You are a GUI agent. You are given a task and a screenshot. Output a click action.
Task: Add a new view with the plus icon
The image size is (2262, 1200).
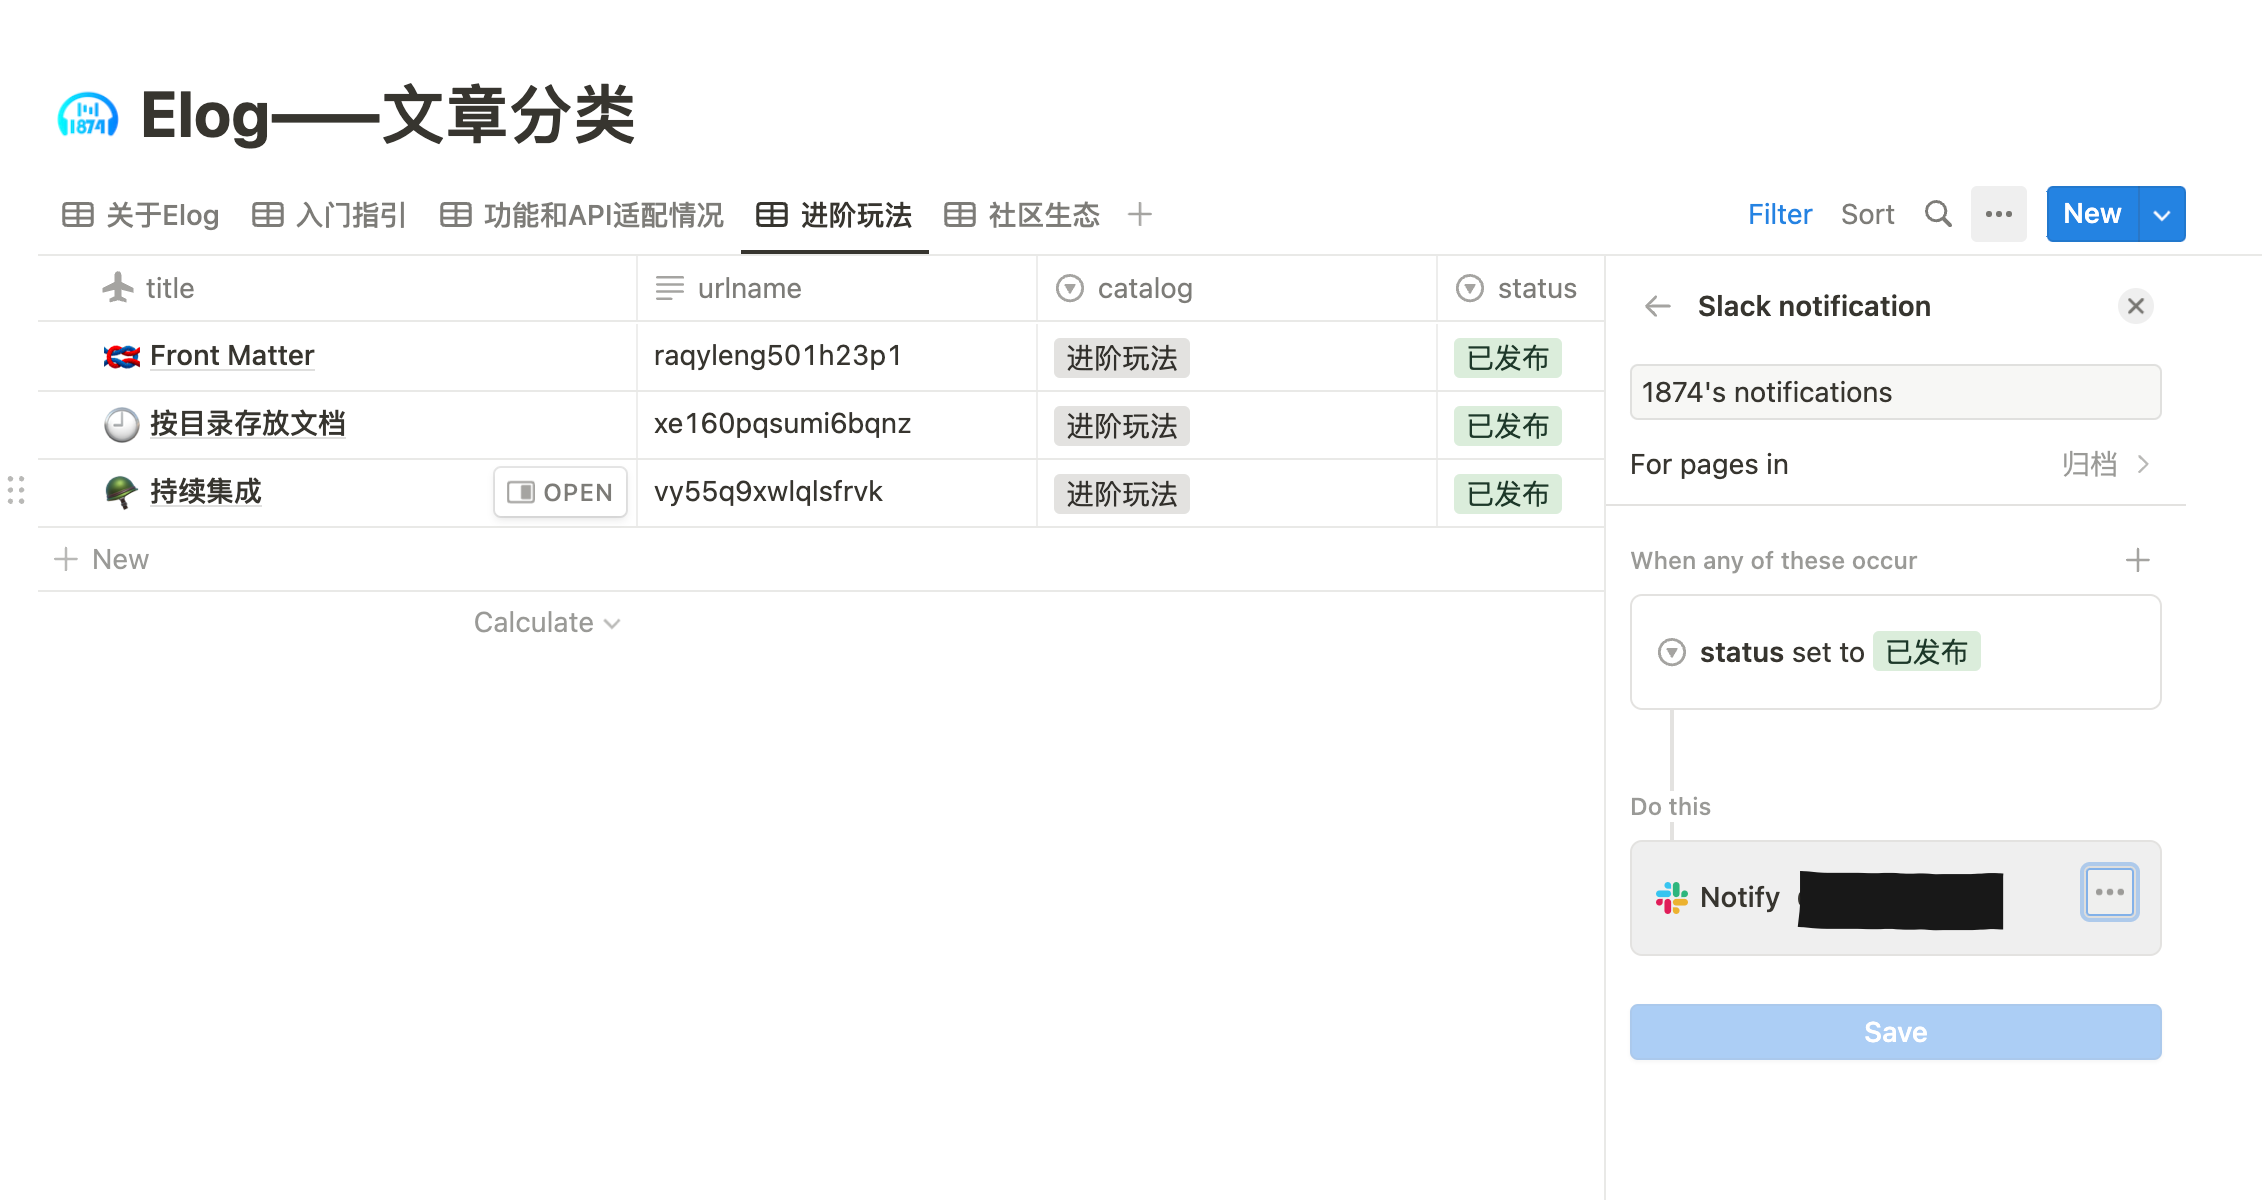pos(1140,213)
